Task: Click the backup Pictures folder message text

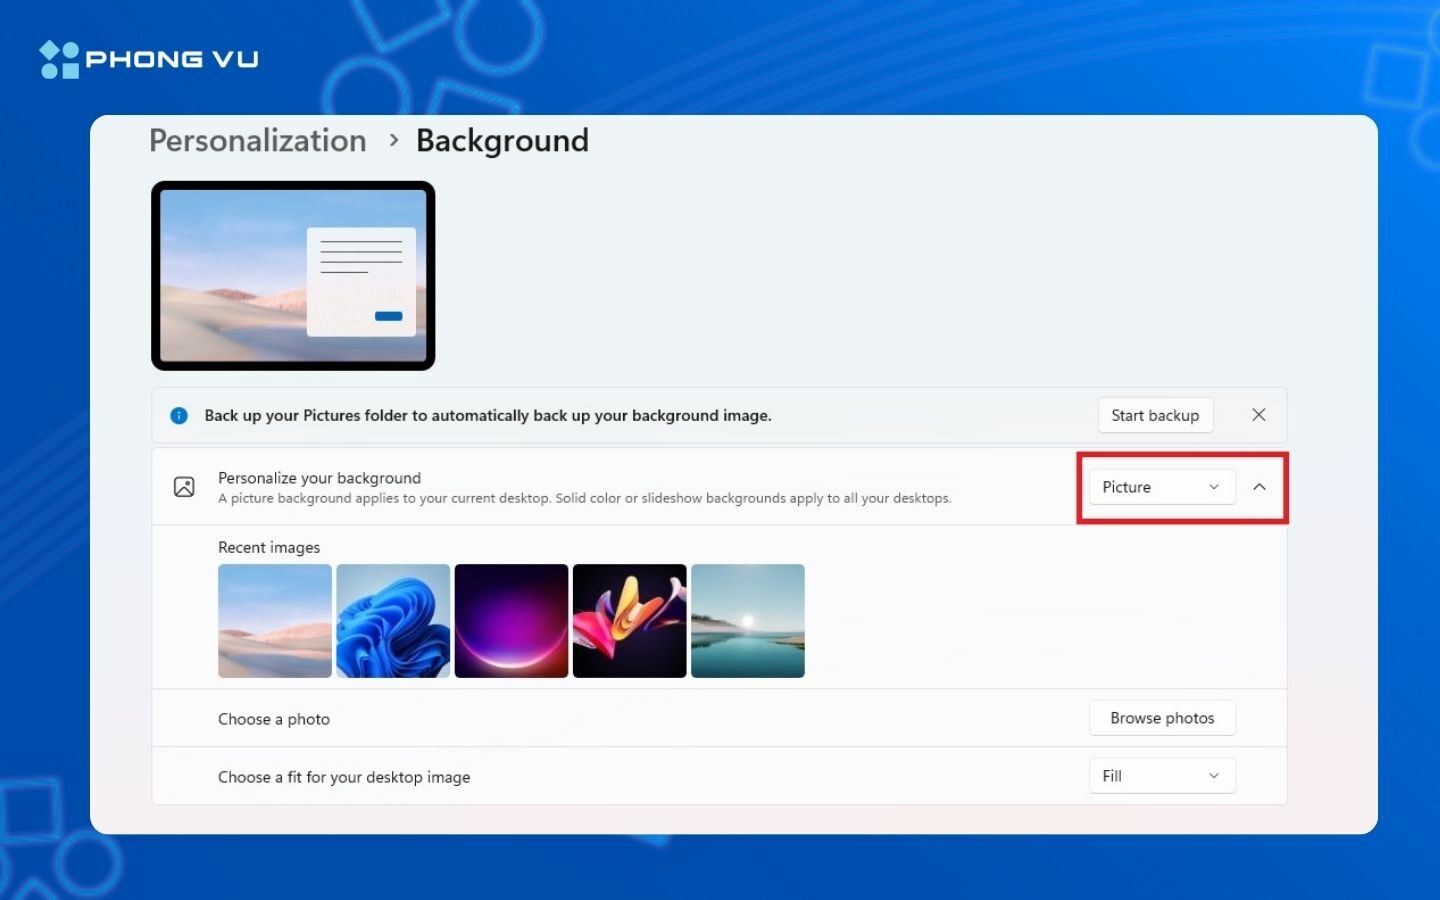Action: coord(488,416)
